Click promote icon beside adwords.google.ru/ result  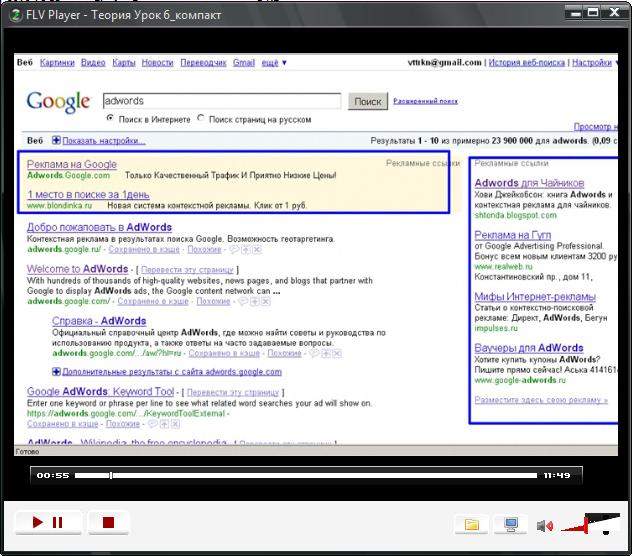click(245, 250)
